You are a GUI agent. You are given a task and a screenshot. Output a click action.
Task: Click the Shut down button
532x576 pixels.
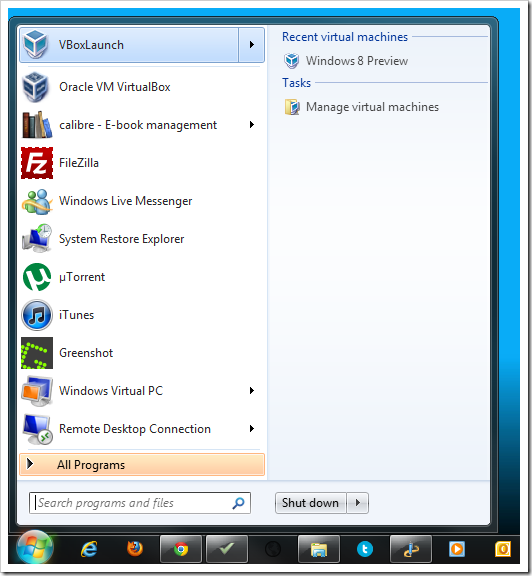click(x=310, y=503)
